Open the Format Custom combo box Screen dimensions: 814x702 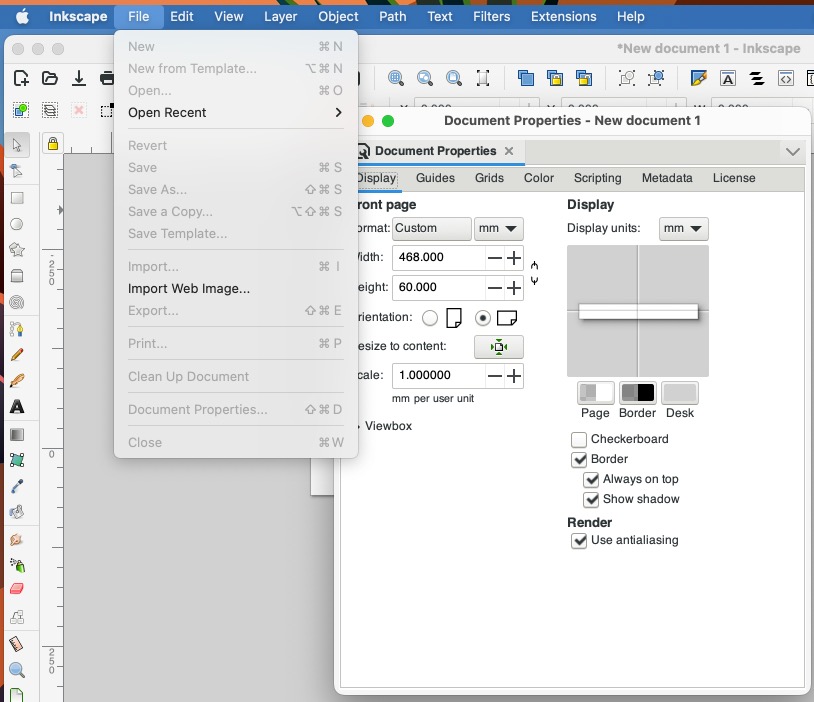(x=432, y=228)
